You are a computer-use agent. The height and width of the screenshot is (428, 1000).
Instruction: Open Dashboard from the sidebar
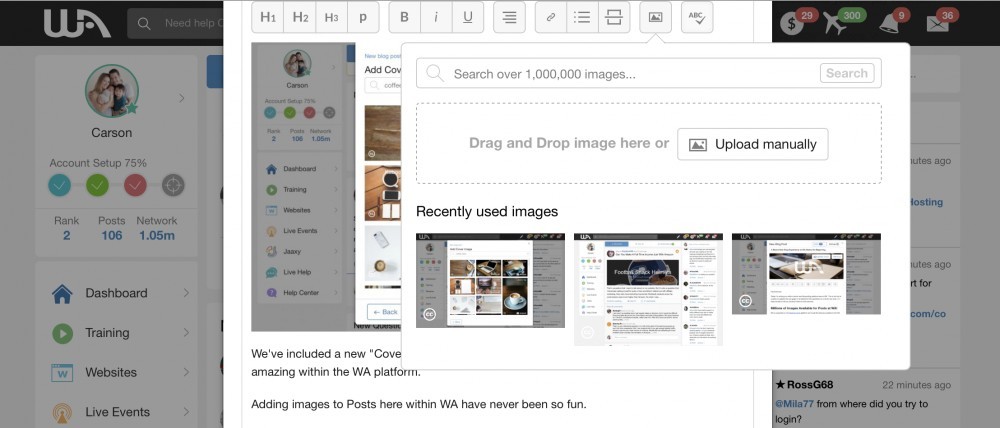click(x=117, y=293)
